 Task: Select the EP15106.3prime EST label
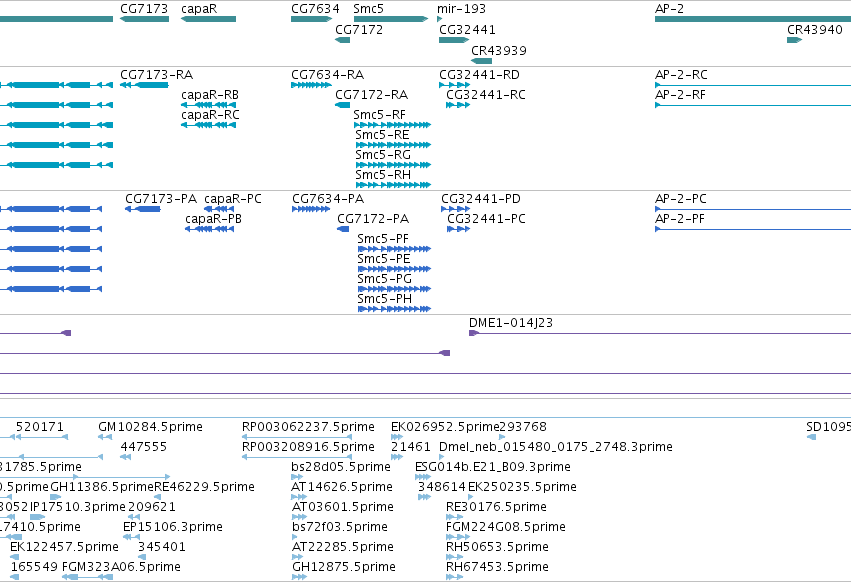pyautogui.click(x=173, y=527)
